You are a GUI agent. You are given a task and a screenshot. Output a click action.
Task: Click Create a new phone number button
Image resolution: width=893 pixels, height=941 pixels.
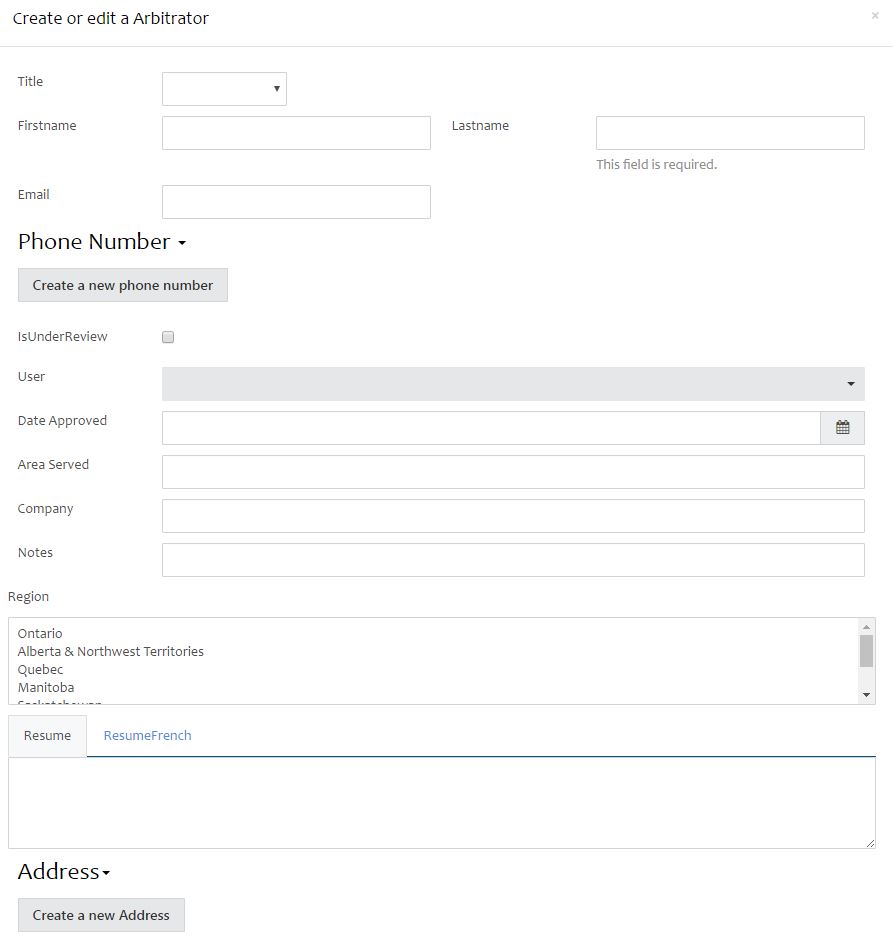coord(123,285)
